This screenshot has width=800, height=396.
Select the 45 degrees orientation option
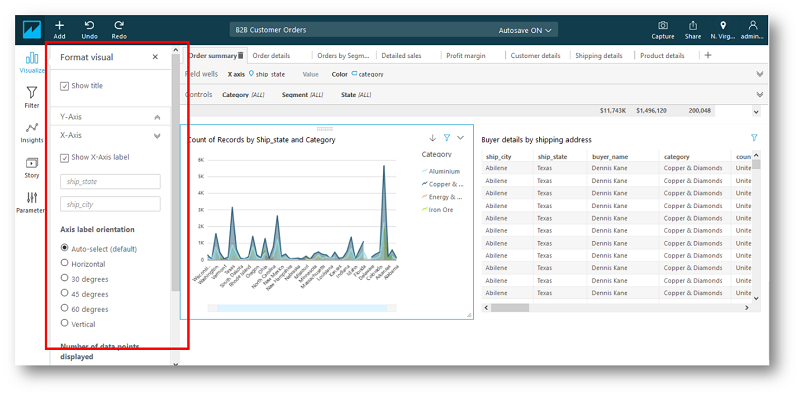pos(64,293)
